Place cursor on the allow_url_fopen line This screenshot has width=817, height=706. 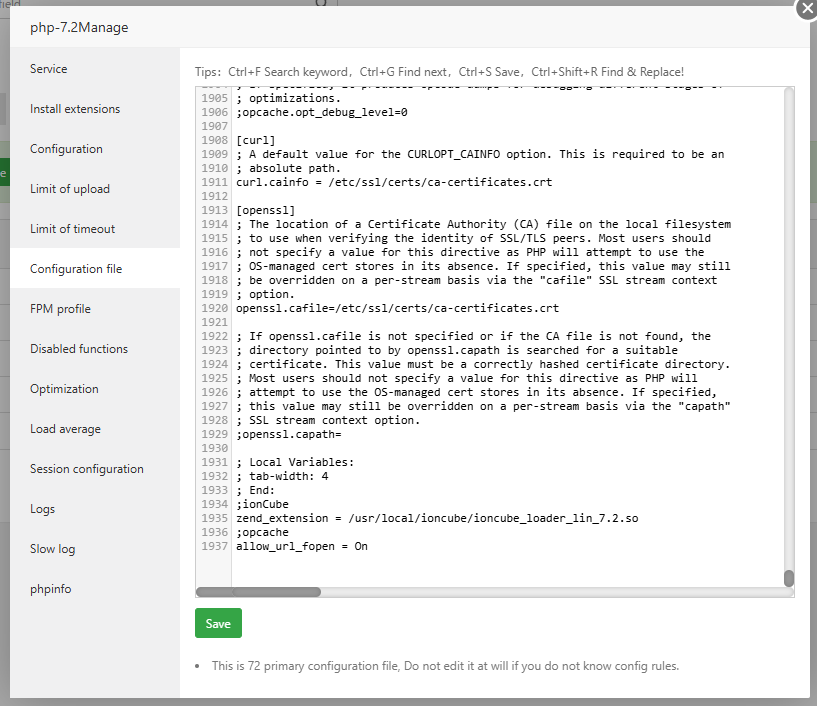coord(302,547)
